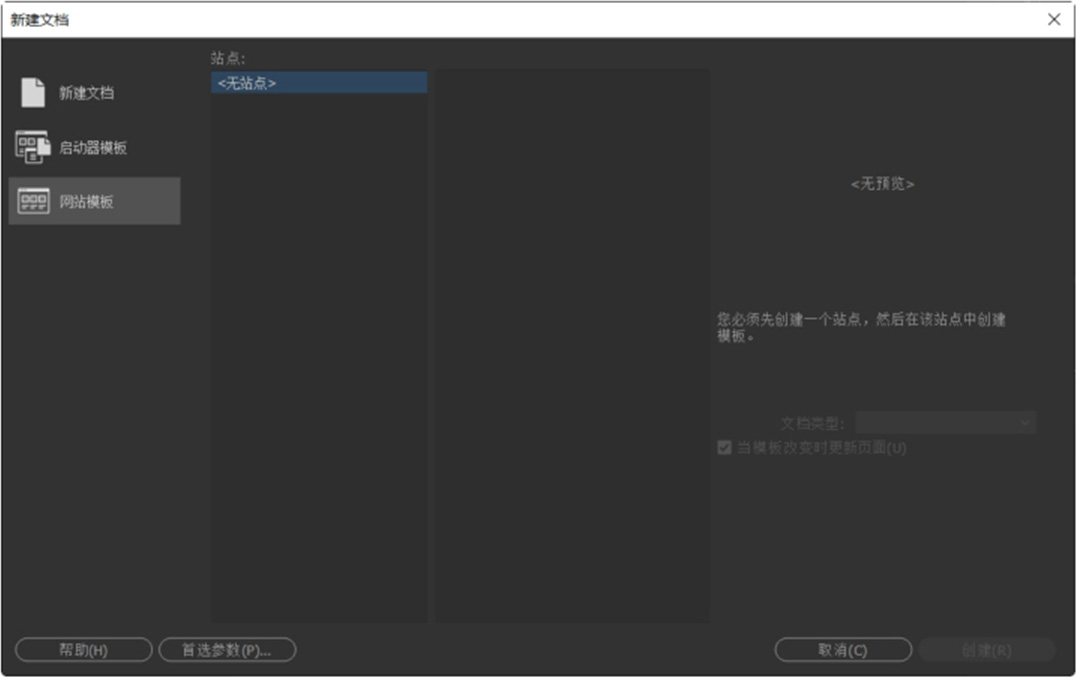This screenshot has width=1076, height=677.
Task: Click the blank page icon for 新建文档
Action: (33, 93)
